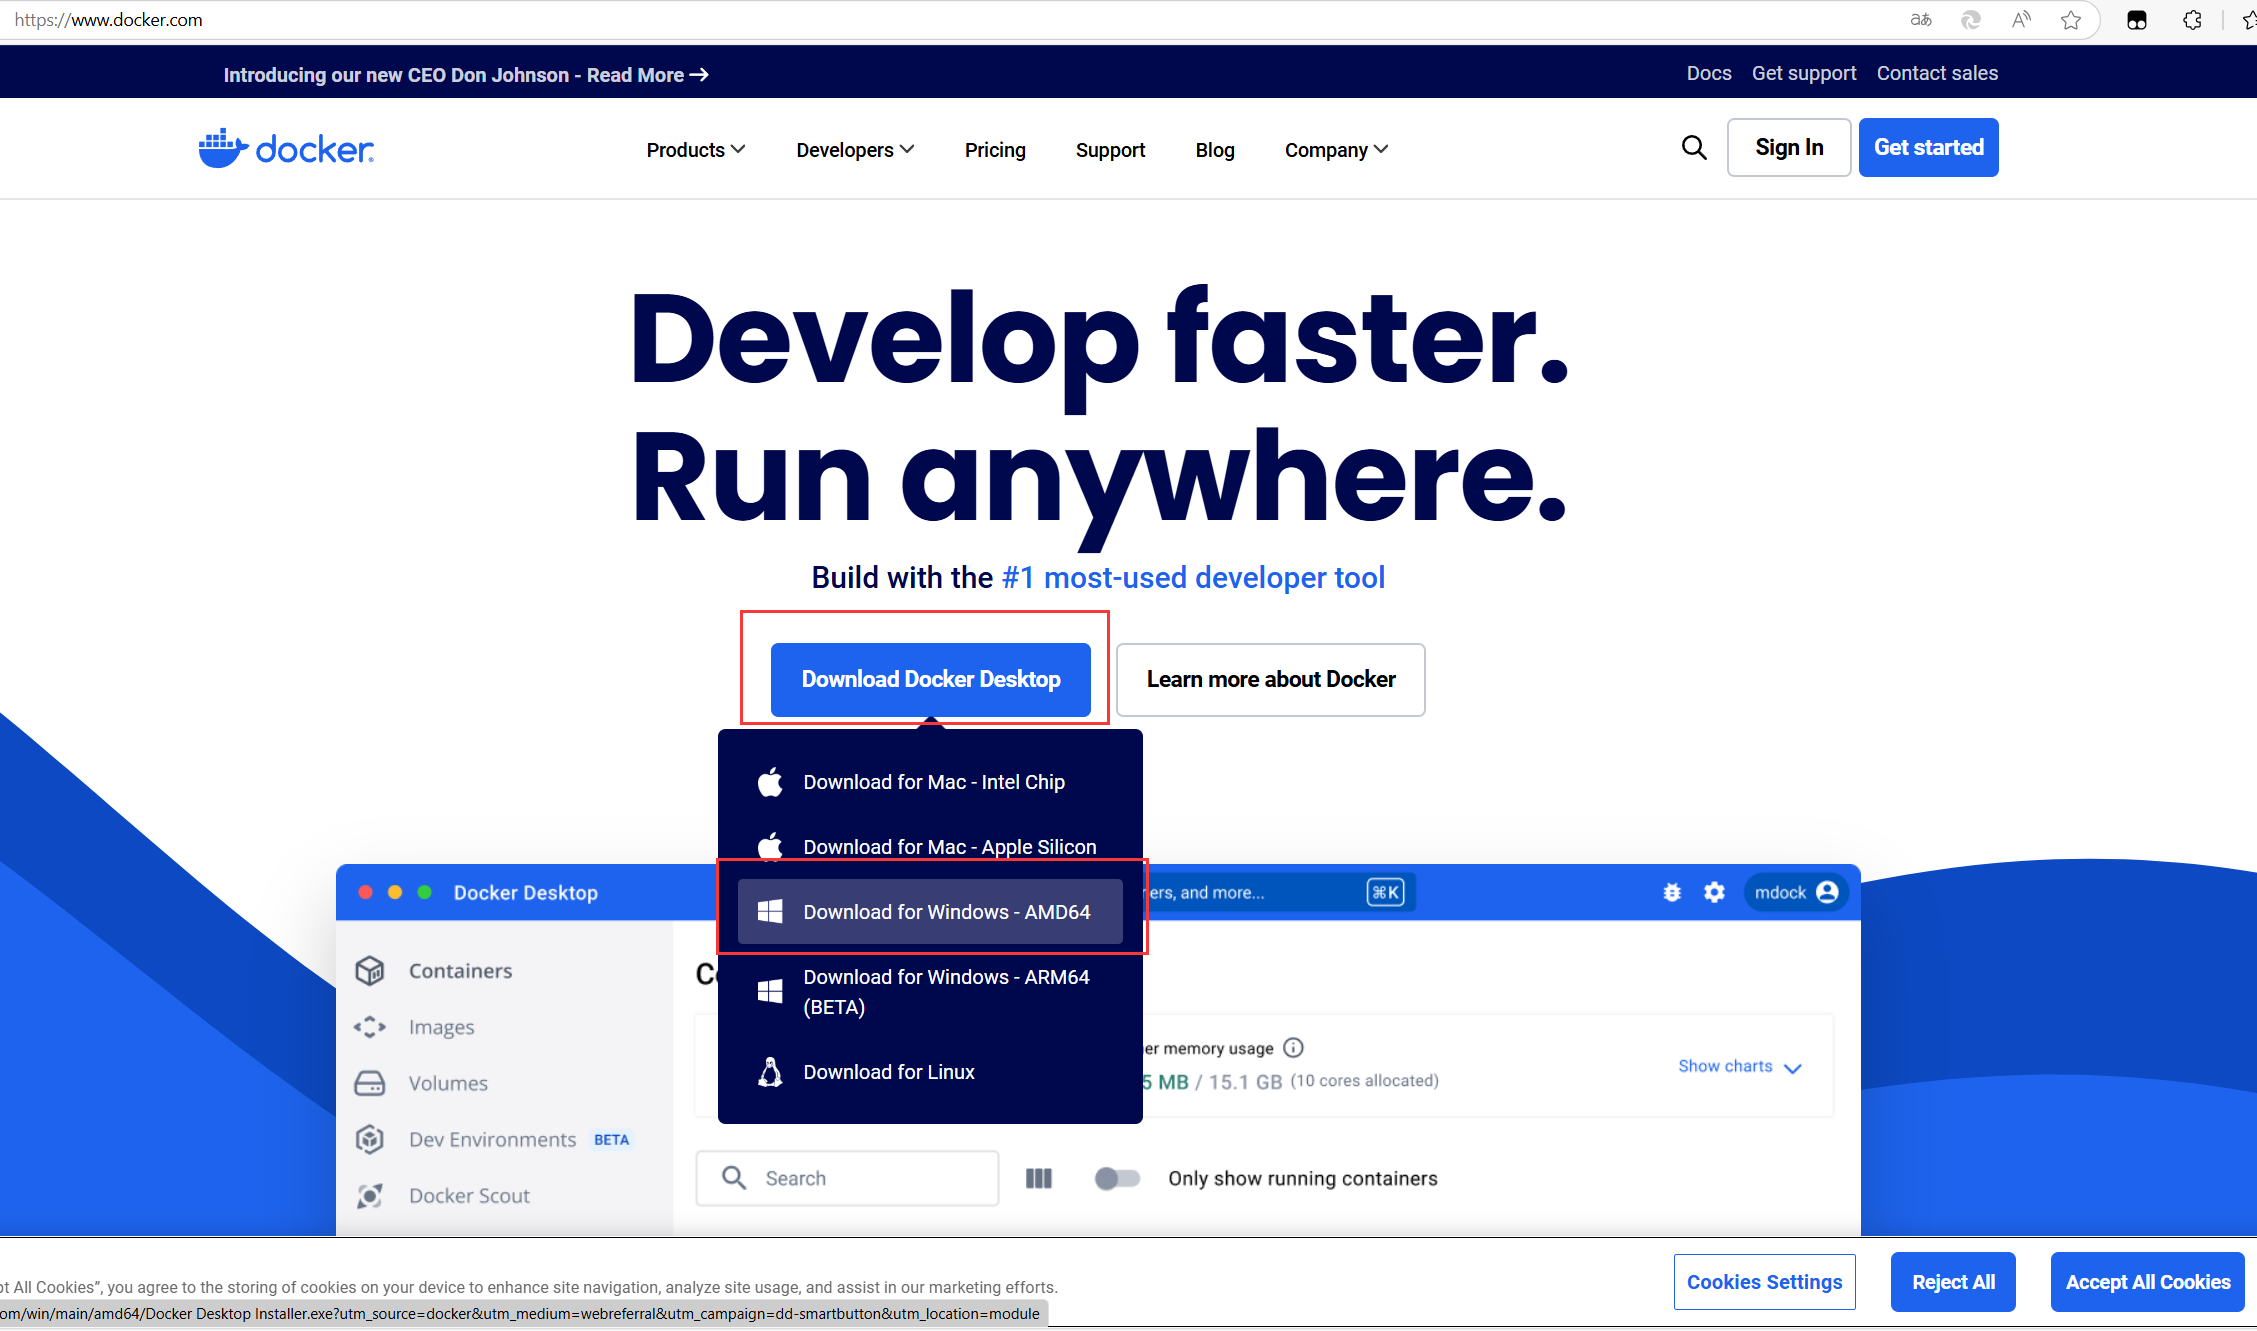Click the site search magnifier icon
The image size is (2257, 1331).
pos(1693,148)
